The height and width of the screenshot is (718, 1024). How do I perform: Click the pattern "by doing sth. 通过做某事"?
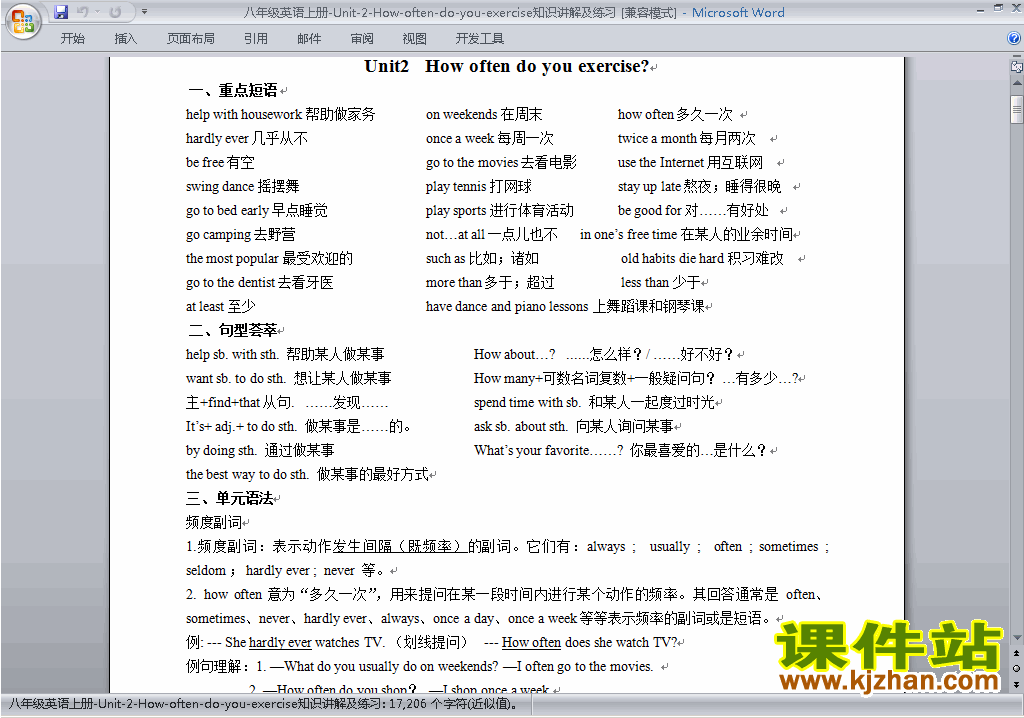coord(260,450)
